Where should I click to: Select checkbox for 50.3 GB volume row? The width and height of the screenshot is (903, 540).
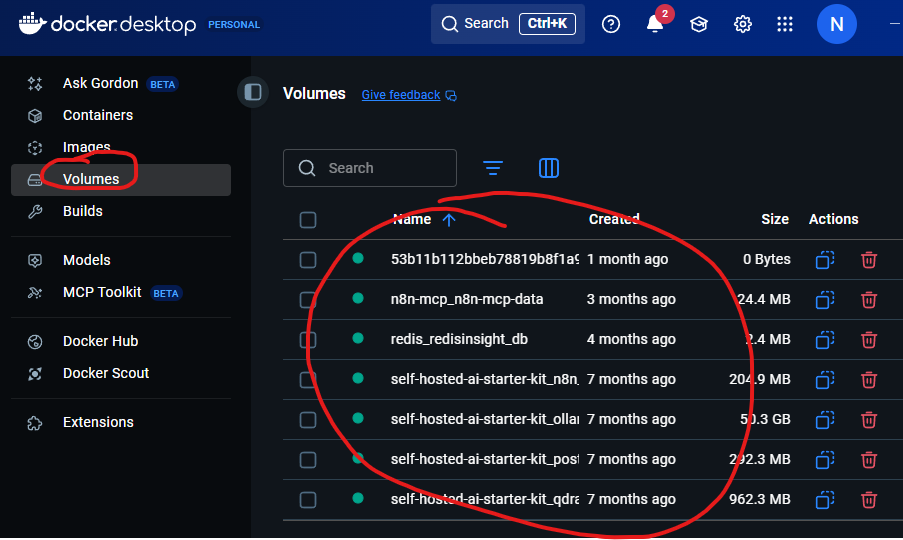pyautogui.click(x=308, y=420)
